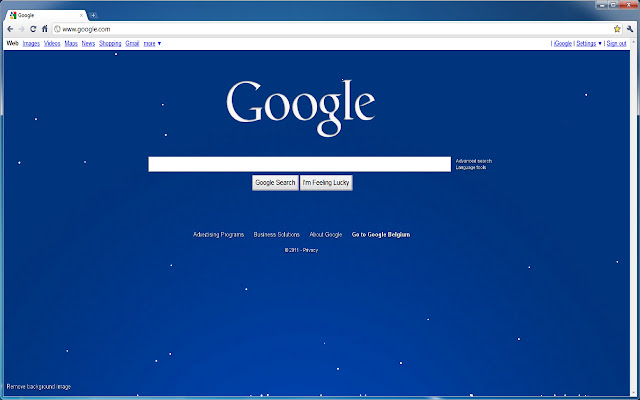The image size is (640, 400).
Task: Open a new tab with the plus button
Action: click(93, 16)
